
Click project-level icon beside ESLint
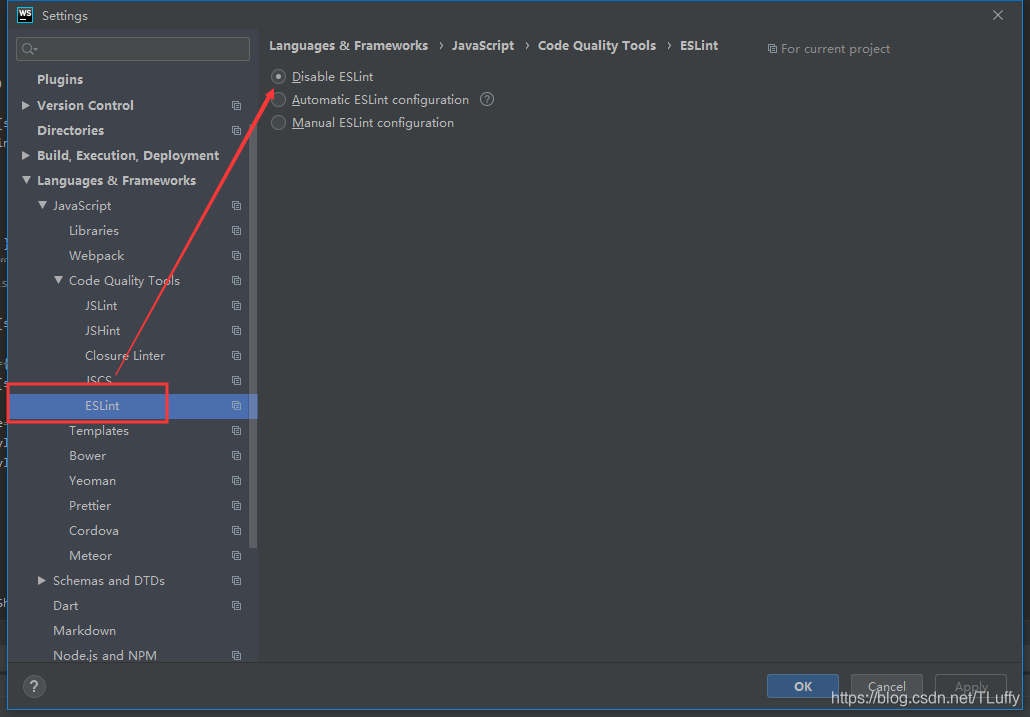pos(236,406)
